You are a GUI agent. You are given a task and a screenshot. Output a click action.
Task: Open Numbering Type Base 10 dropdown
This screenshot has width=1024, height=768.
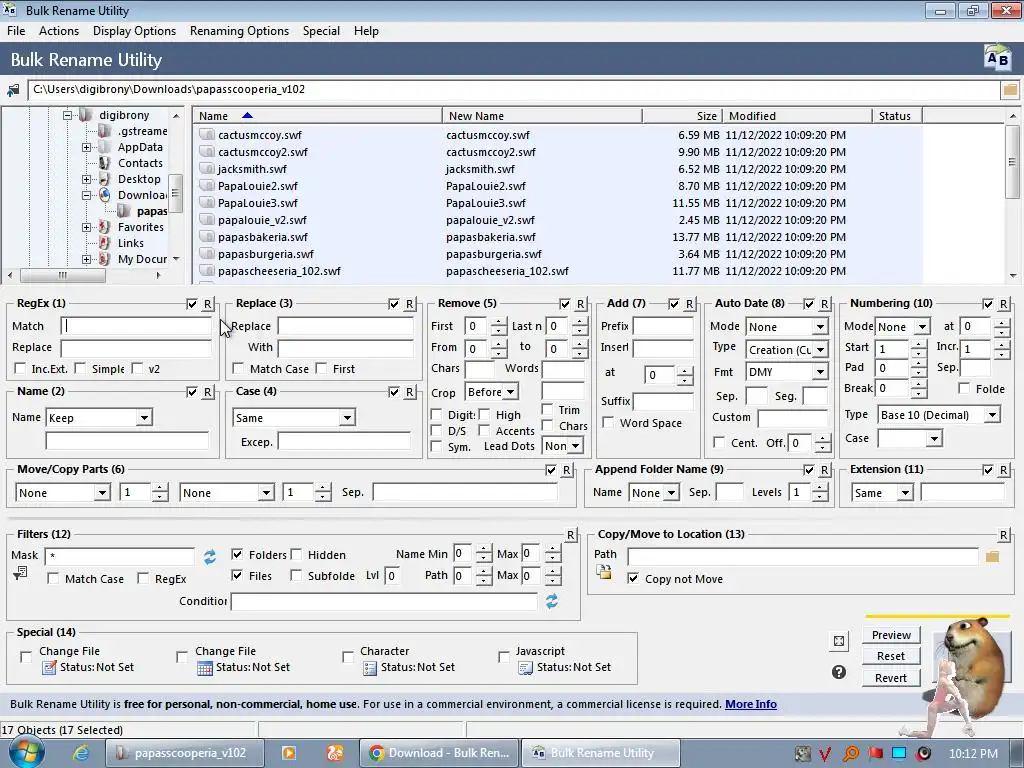pos(992,415)
